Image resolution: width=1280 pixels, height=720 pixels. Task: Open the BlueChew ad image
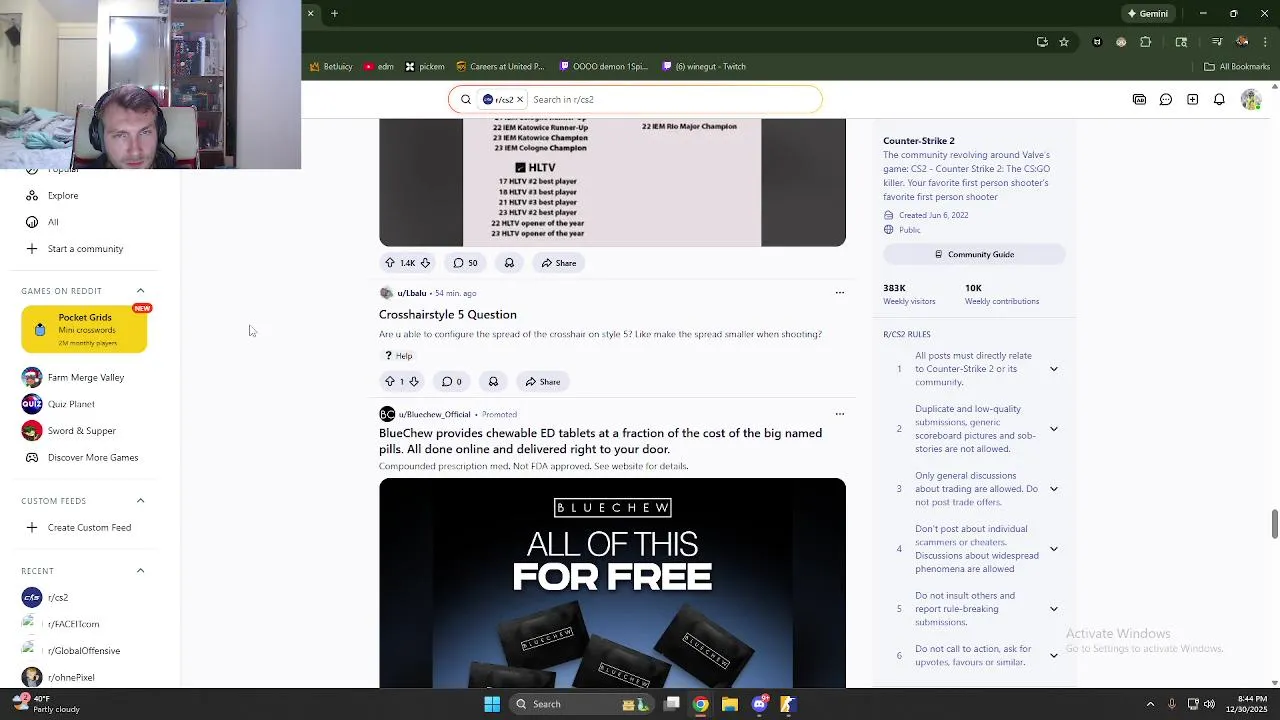click(x=612, y=583)
